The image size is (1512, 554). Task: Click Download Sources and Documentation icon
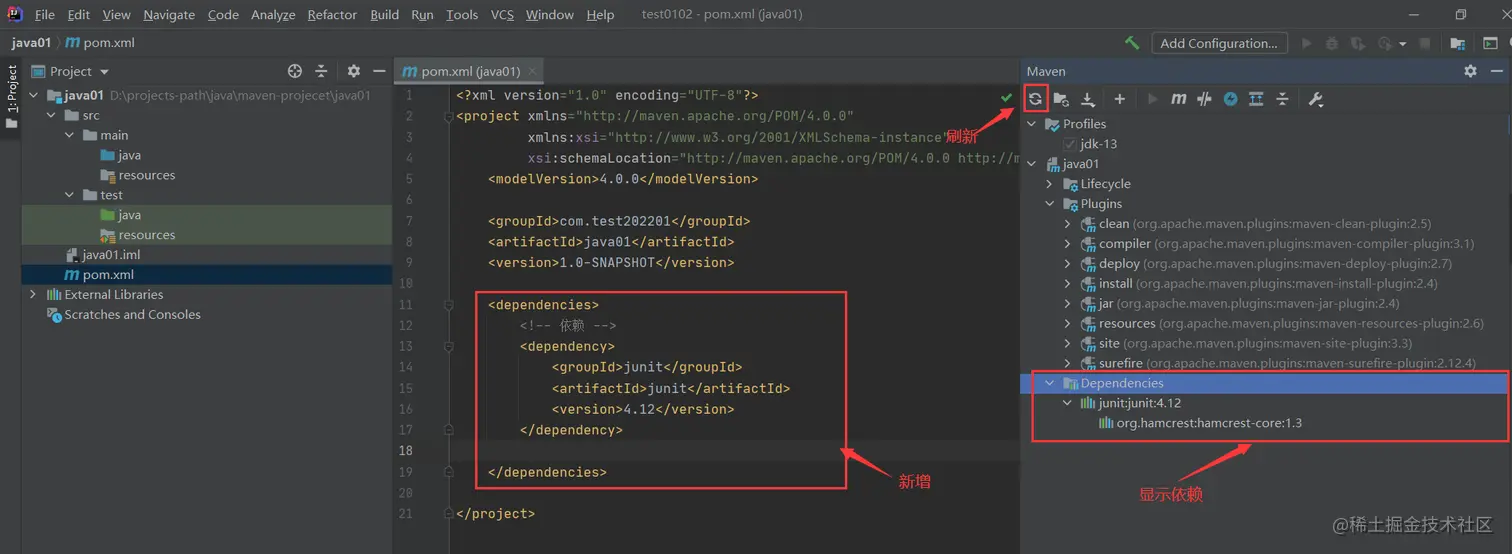(1088, 99)
